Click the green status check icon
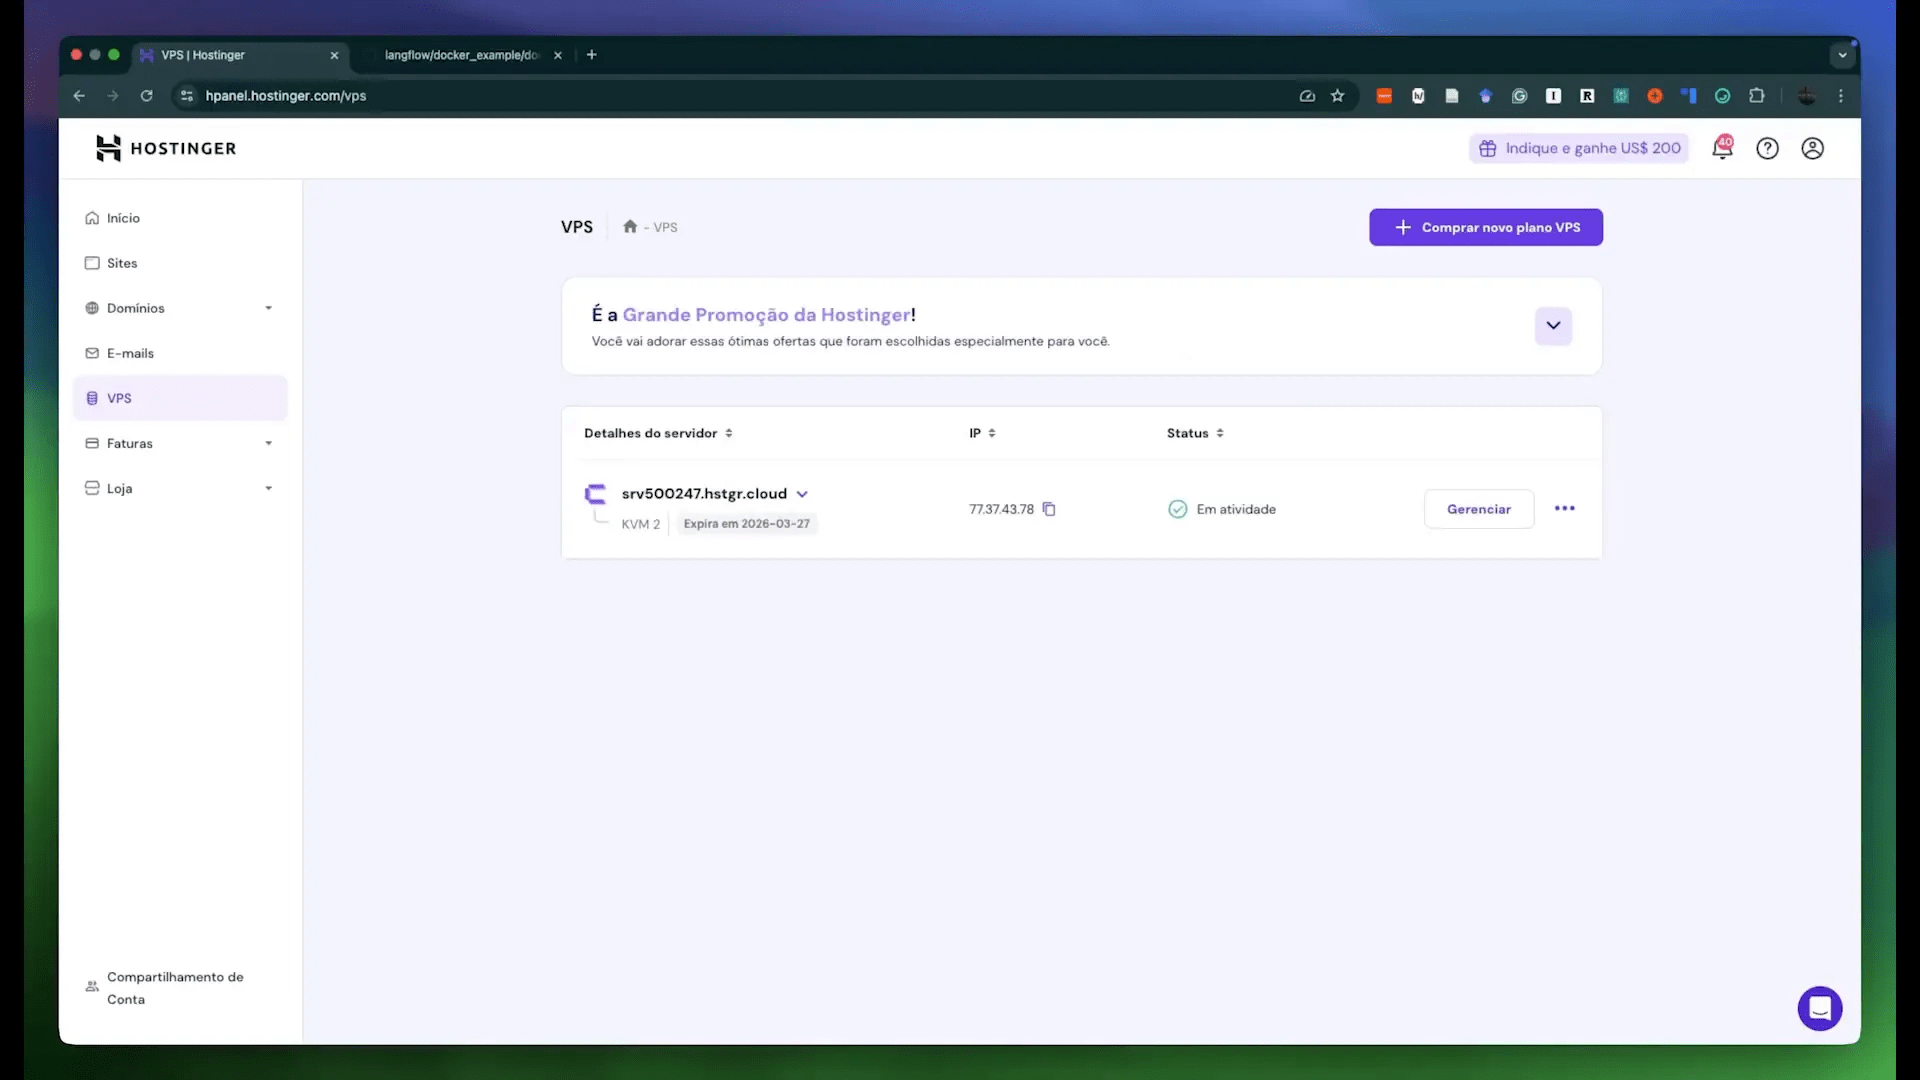The width and height of the screenshot is (1920, 1080). [1178, 509]
